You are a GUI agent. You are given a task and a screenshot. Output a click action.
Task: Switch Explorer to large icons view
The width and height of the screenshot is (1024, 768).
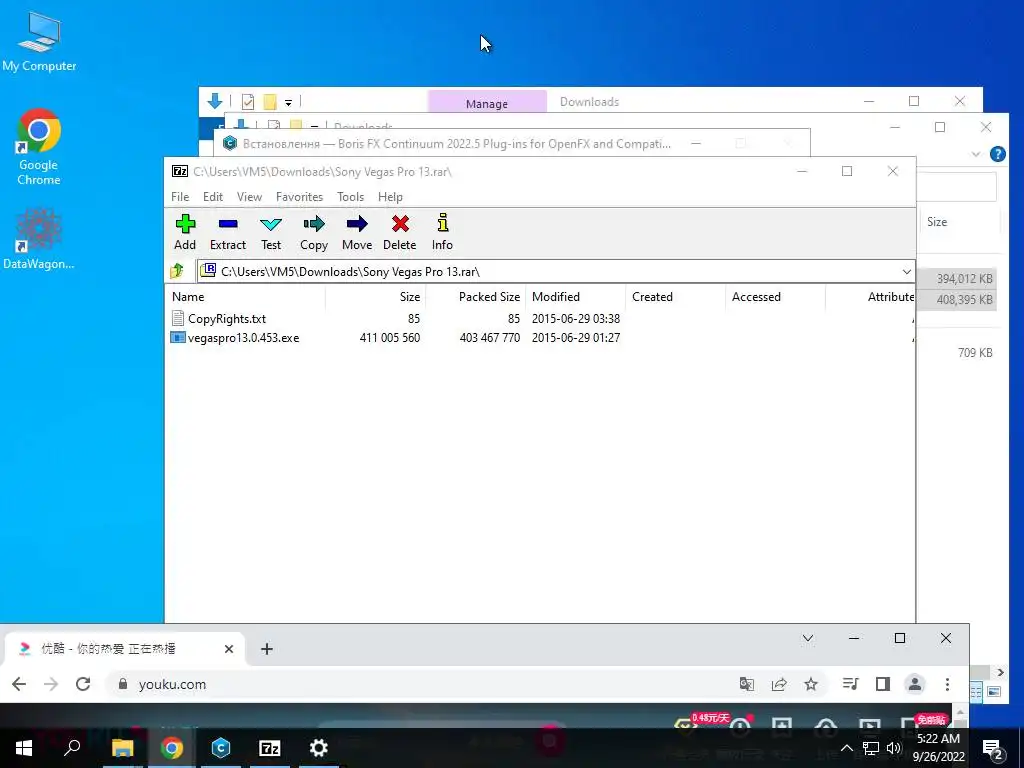(994, 692)
